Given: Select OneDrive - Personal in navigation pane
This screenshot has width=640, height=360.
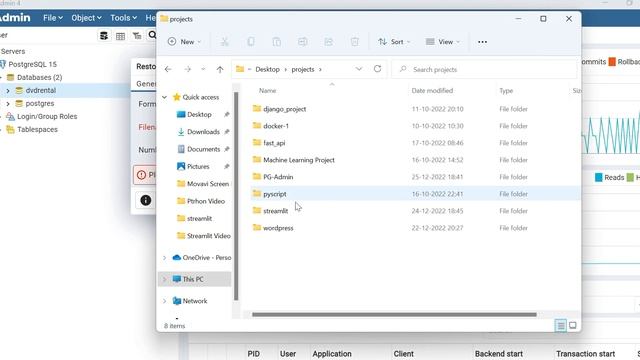Looking at the screenshot, I should (x=202, y=258).
